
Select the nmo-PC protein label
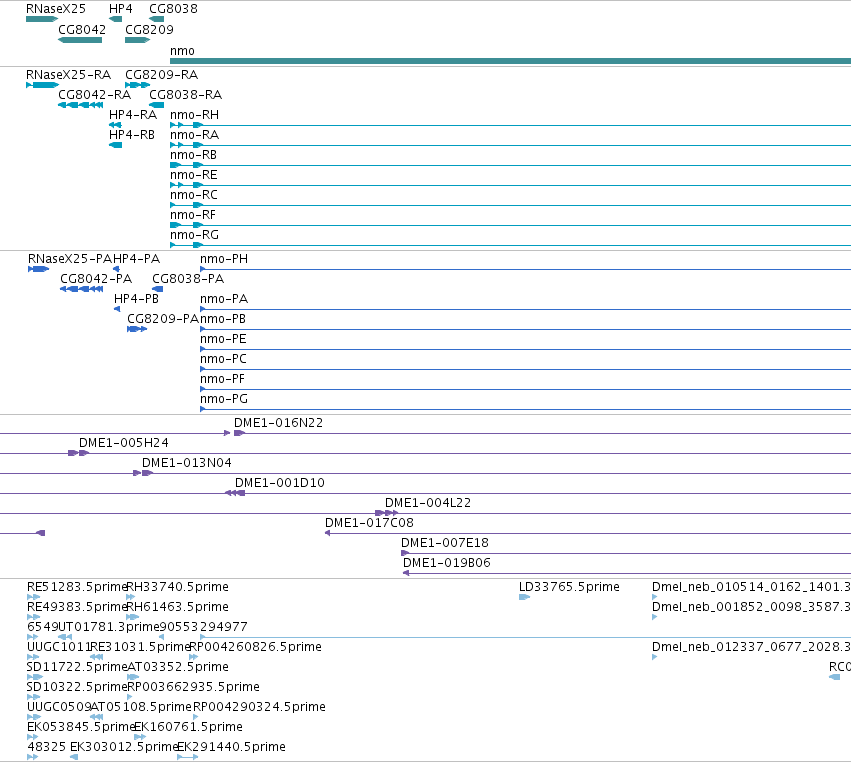click(x=223, y=359)
